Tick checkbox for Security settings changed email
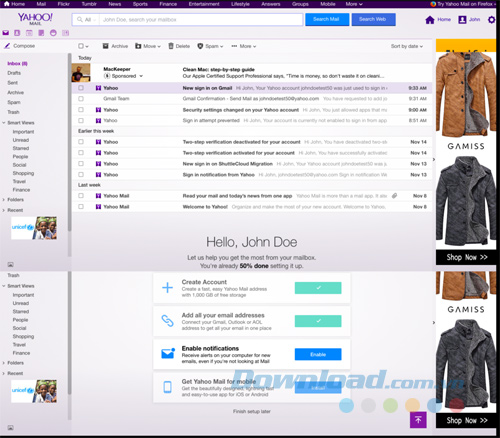 81,110
